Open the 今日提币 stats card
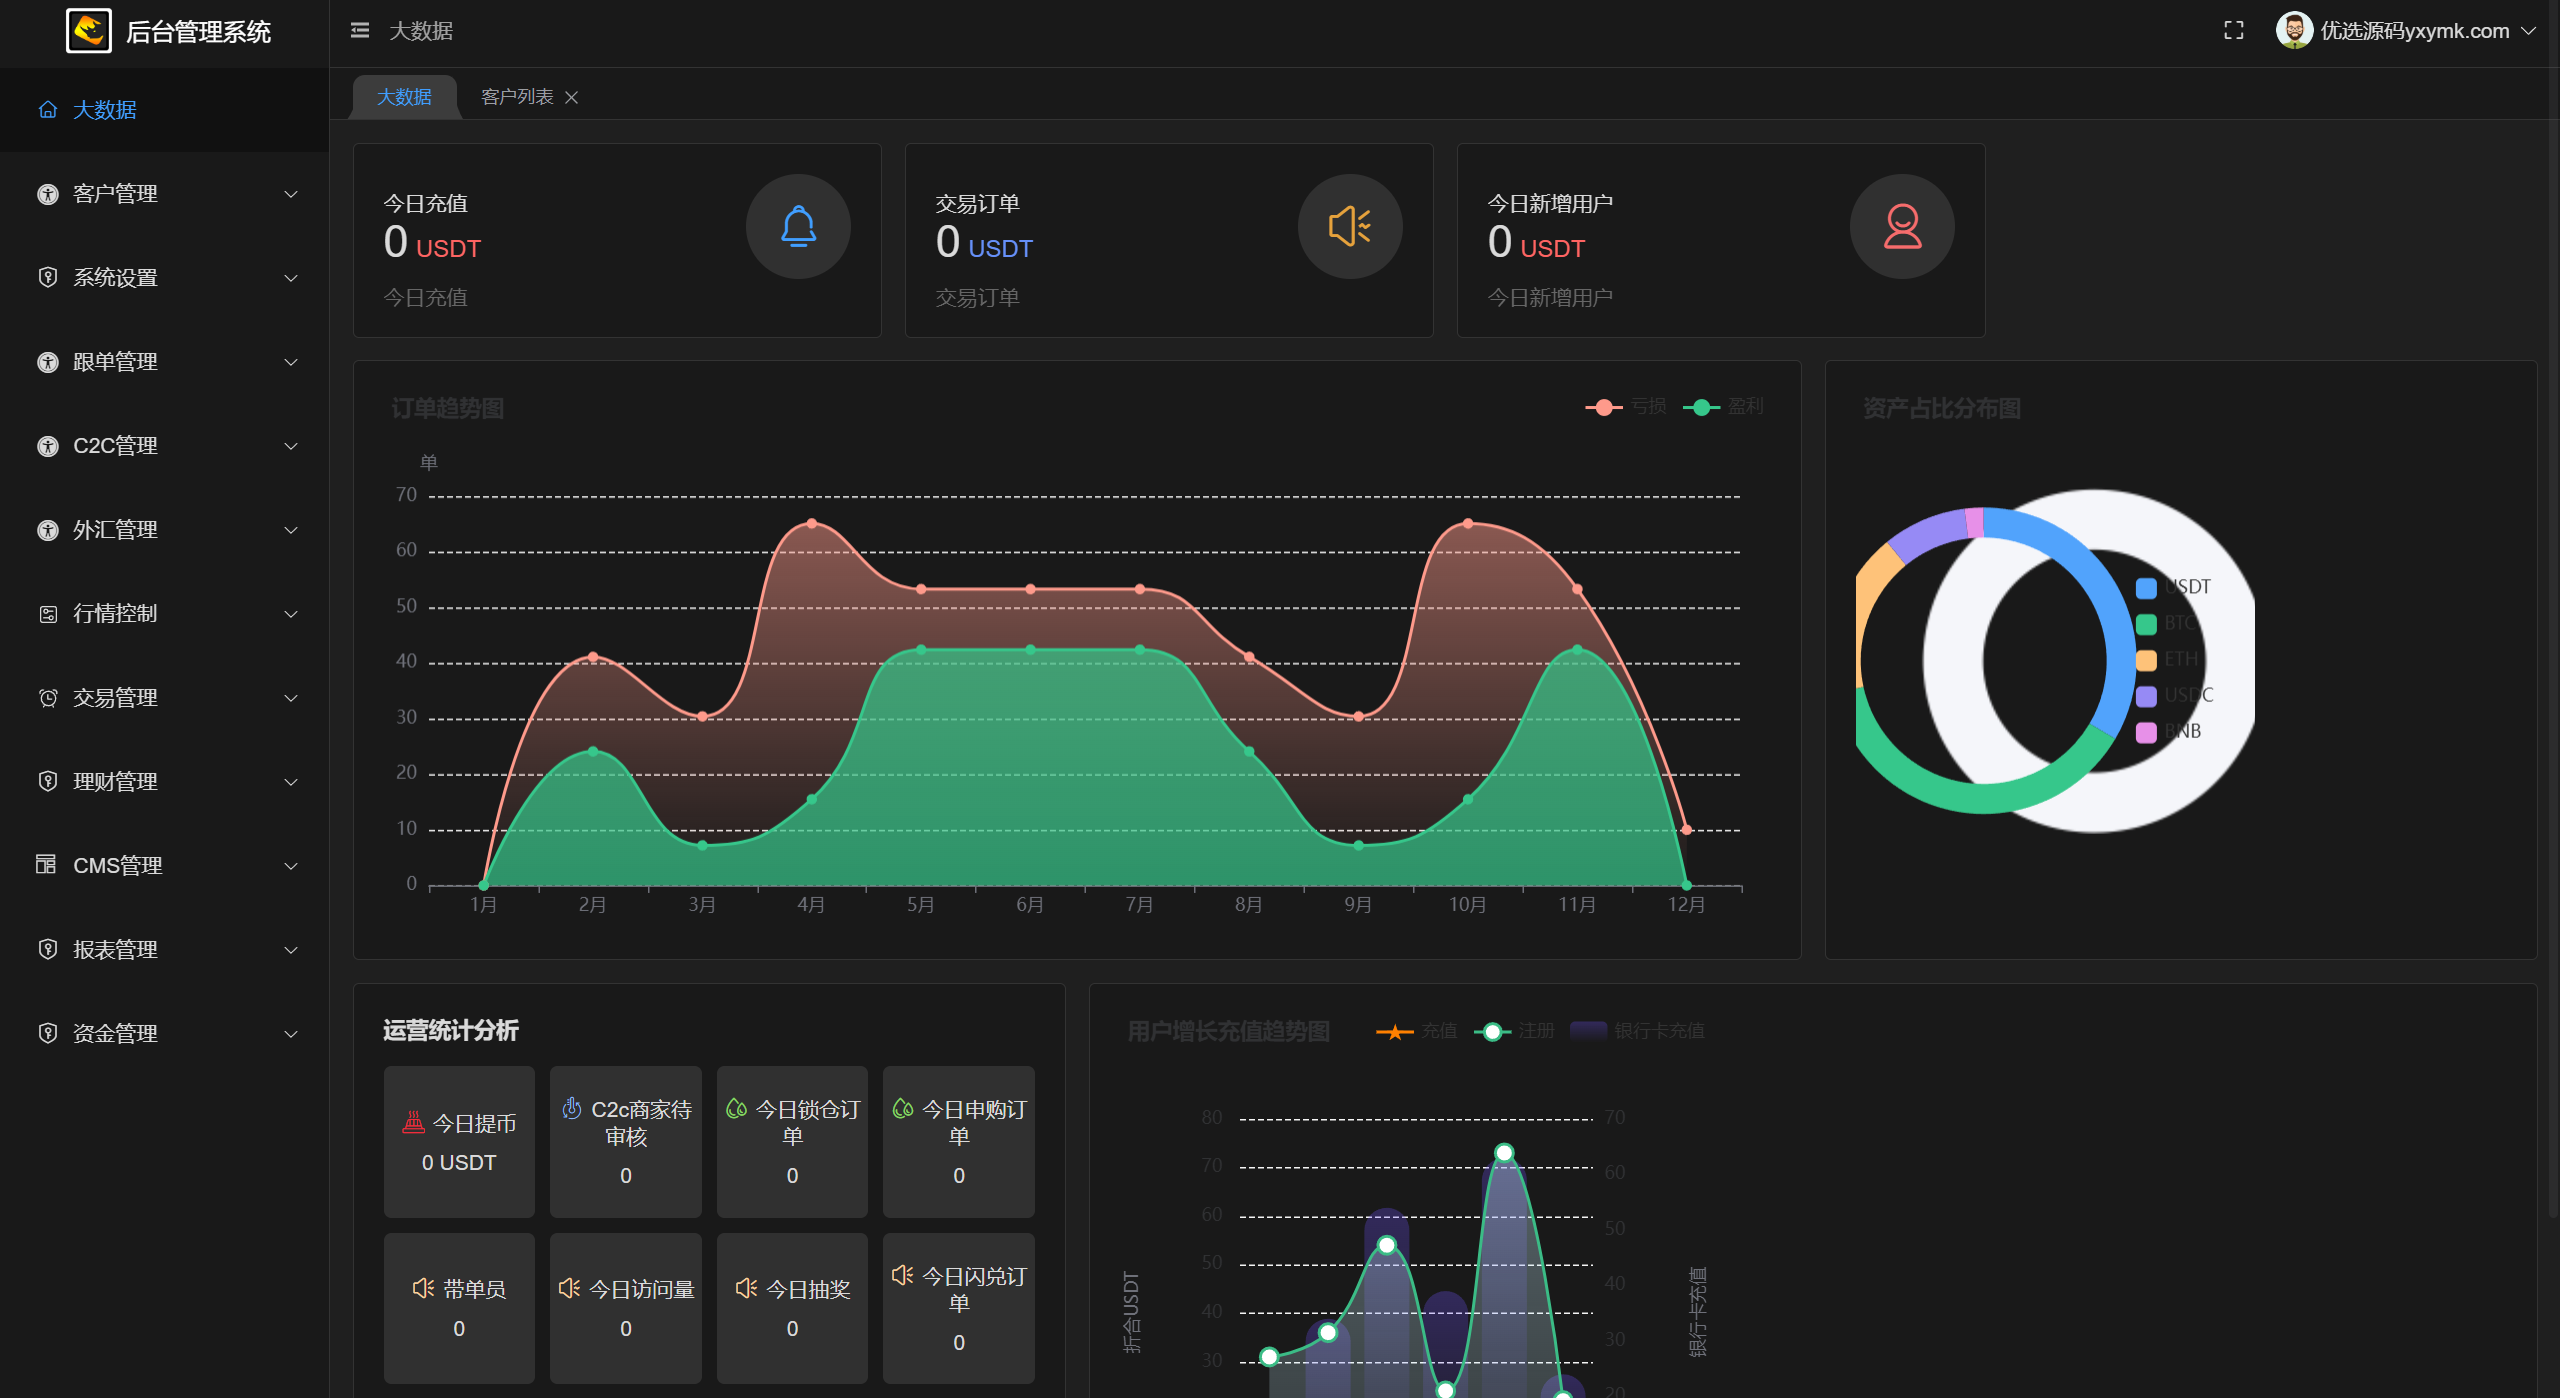2560x1398 pixels. tap(459, 1142)
